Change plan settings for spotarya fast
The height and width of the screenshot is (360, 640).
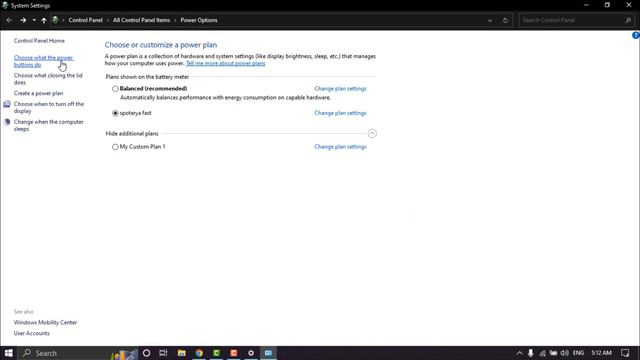click(340, 113)
